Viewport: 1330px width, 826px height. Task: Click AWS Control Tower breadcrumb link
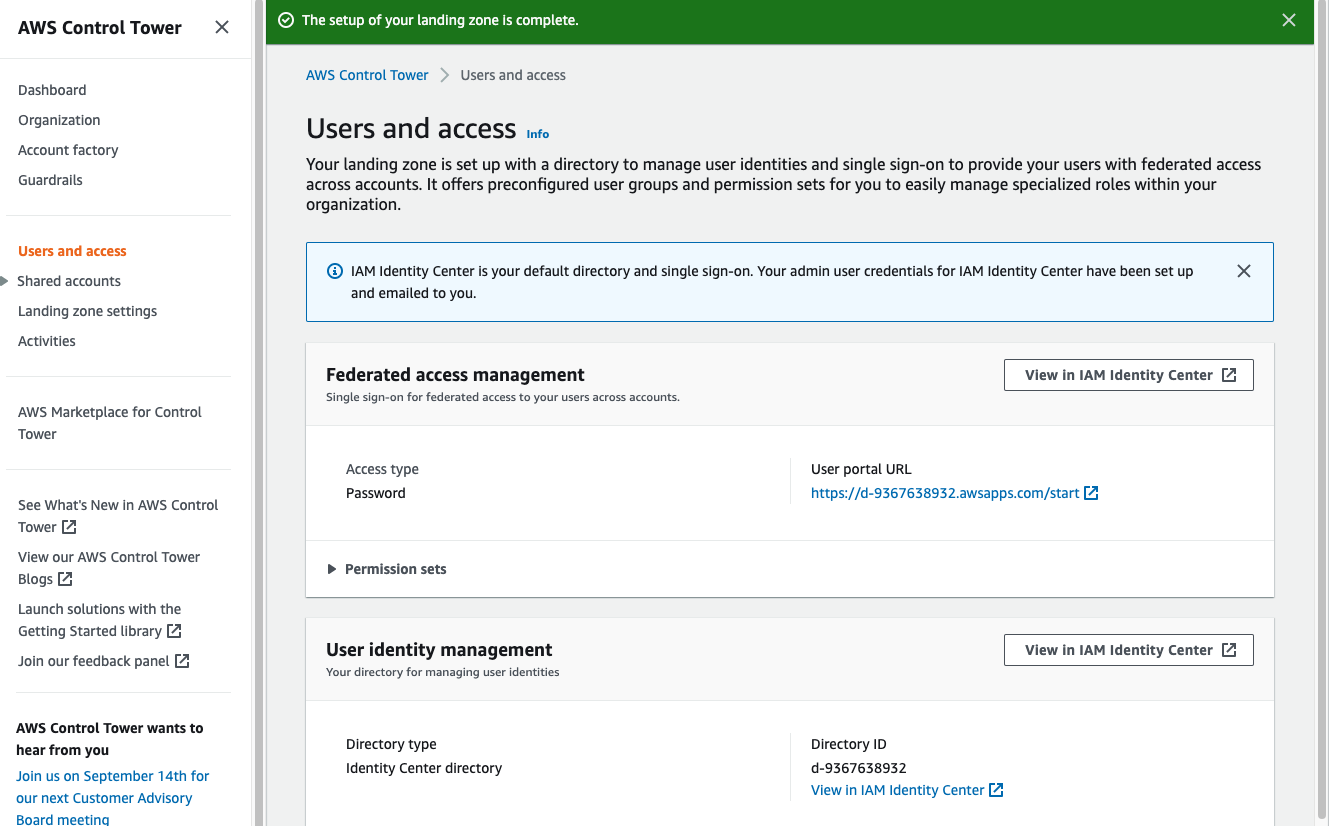click(367, 75)
